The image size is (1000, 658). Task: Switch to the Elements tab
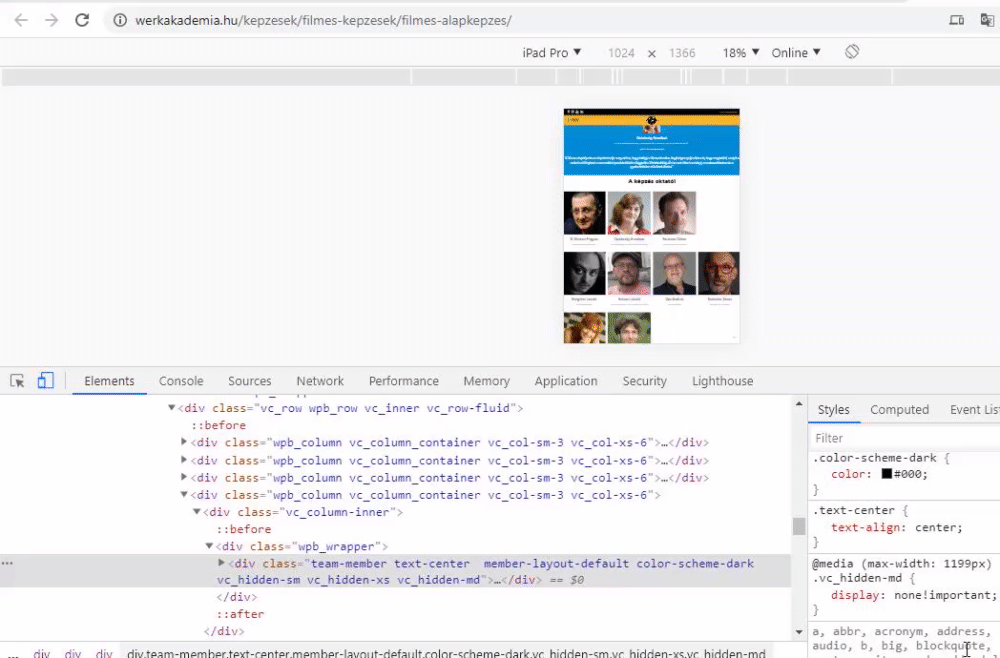109,381
